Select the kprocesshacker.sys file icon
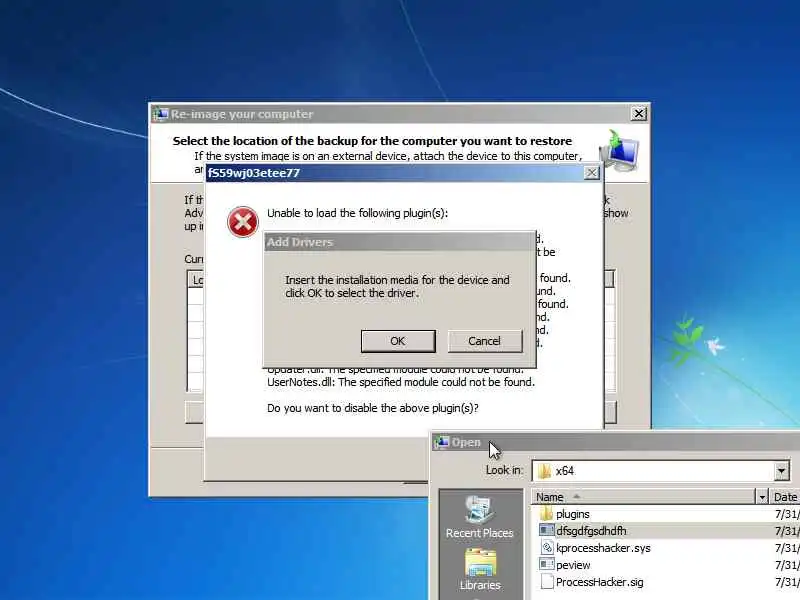800x600 pixels. tap(546, 548)
